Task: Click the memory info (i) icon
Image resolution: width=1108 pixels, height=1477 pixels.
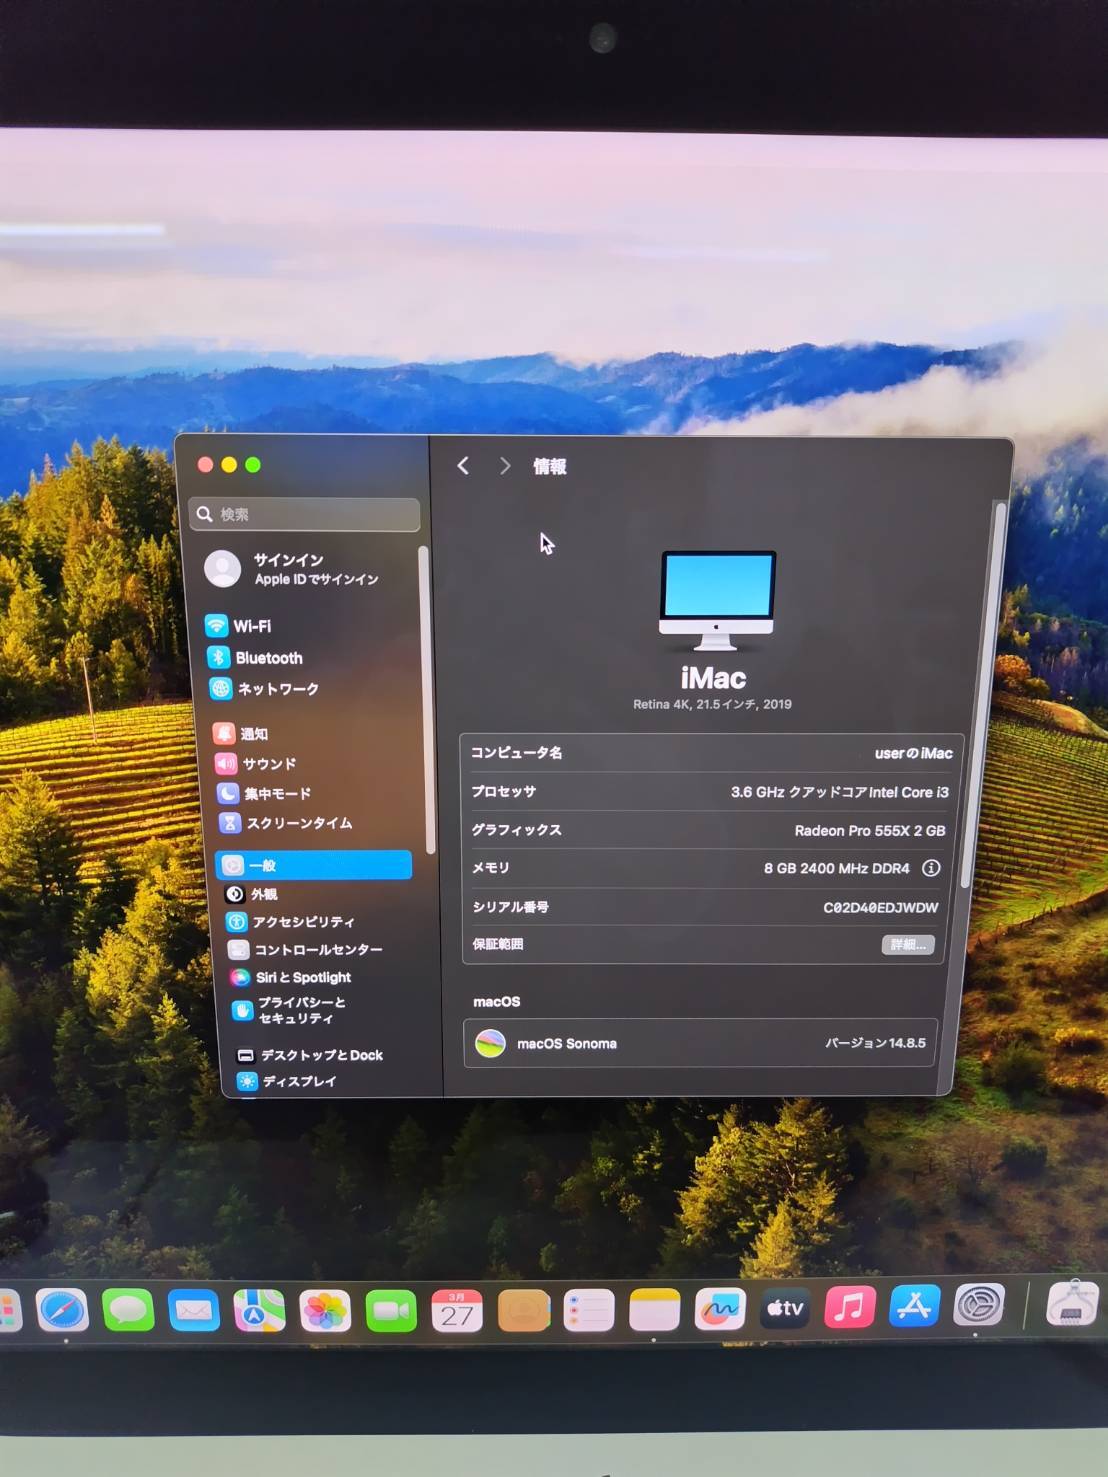Action: coord(931,868)
